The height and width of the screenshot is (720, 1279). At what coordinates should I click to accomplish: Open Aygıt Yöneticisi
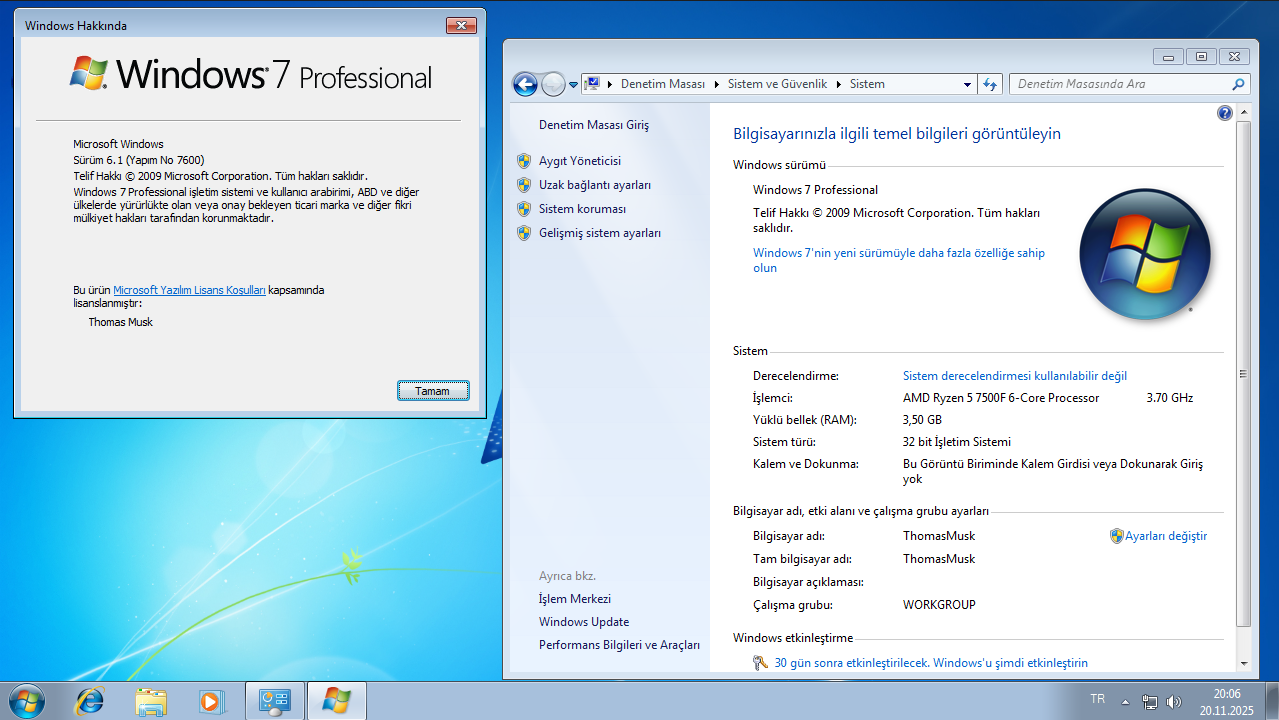pos(580,161)
